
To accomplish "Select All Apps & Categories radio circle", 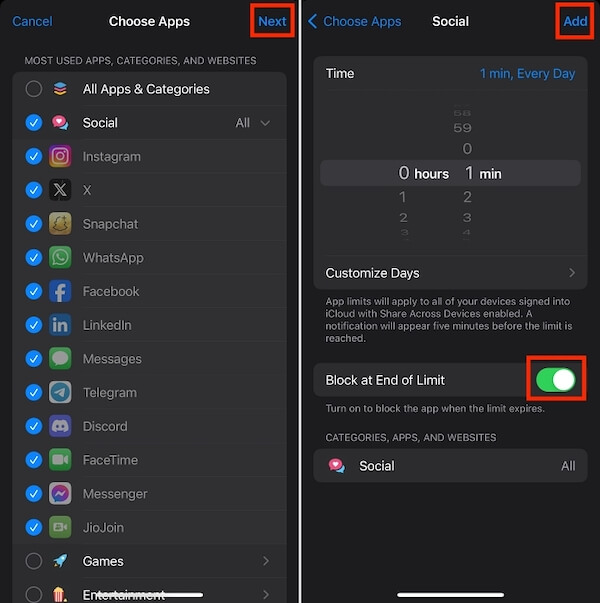I will click(x=34, y=89).
